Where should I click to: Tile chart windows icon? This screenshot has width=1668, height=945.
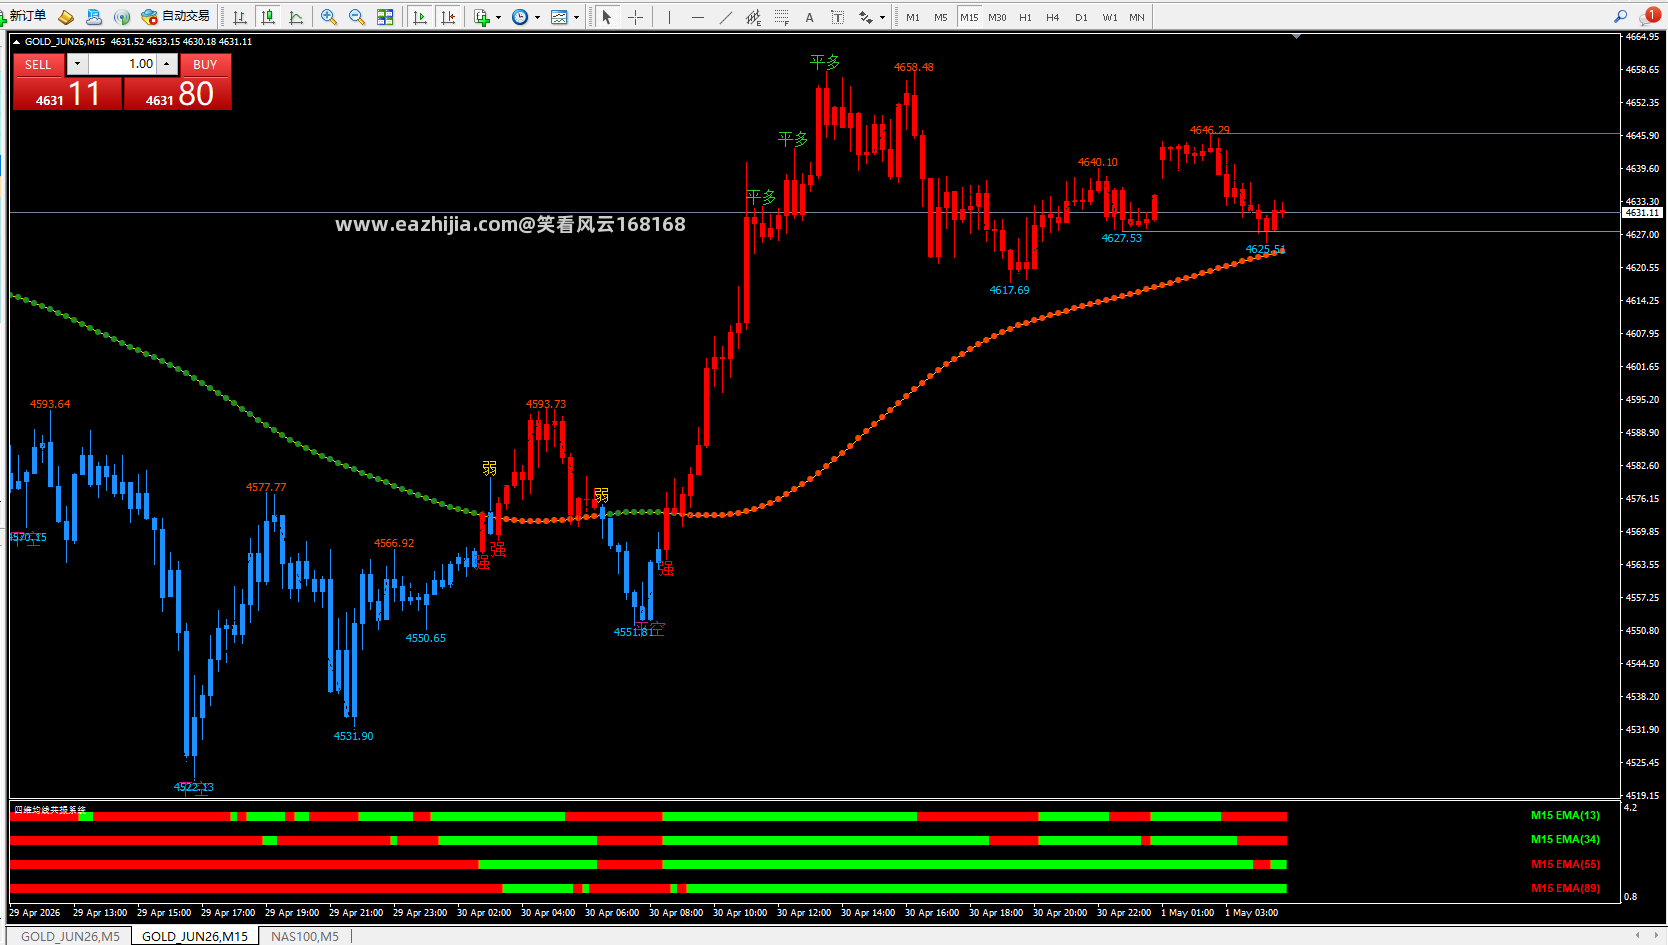tap(385, 17)
